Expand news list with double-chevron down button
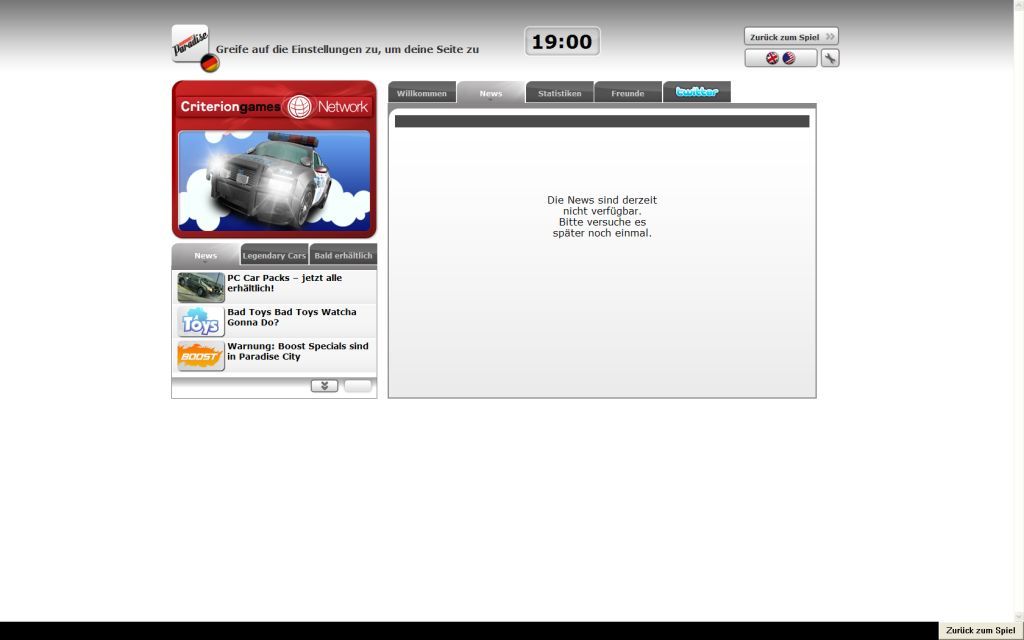Screen dimensions: 1024x640 coord(325,386)
